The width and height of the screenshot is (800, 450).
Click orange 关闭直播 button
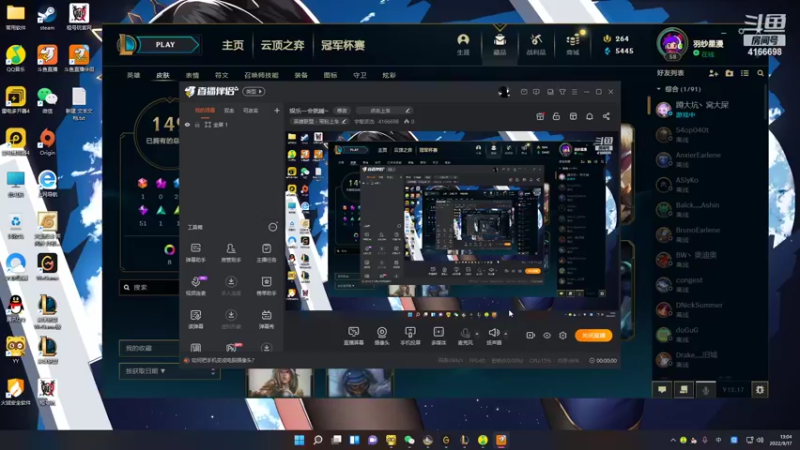[x=593, y=335]
